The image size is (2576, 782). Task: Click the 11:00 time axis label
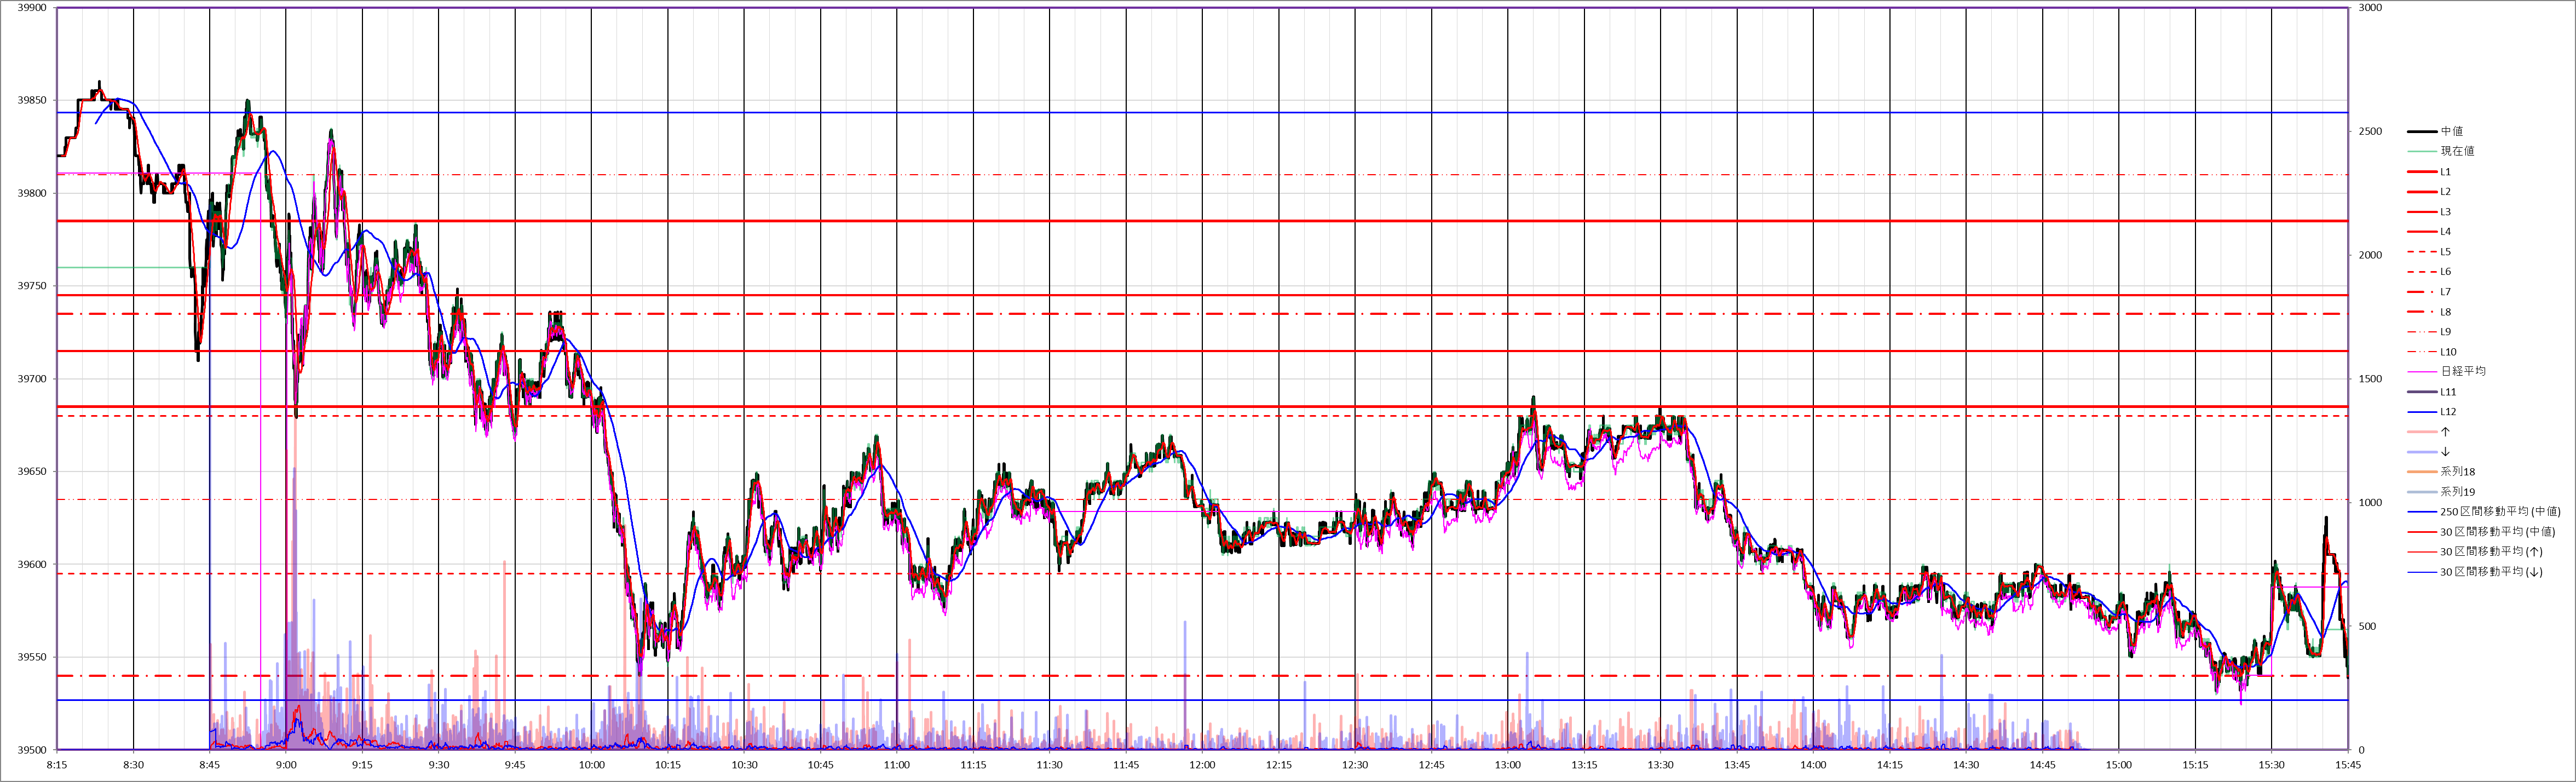(x=897, y=765)
